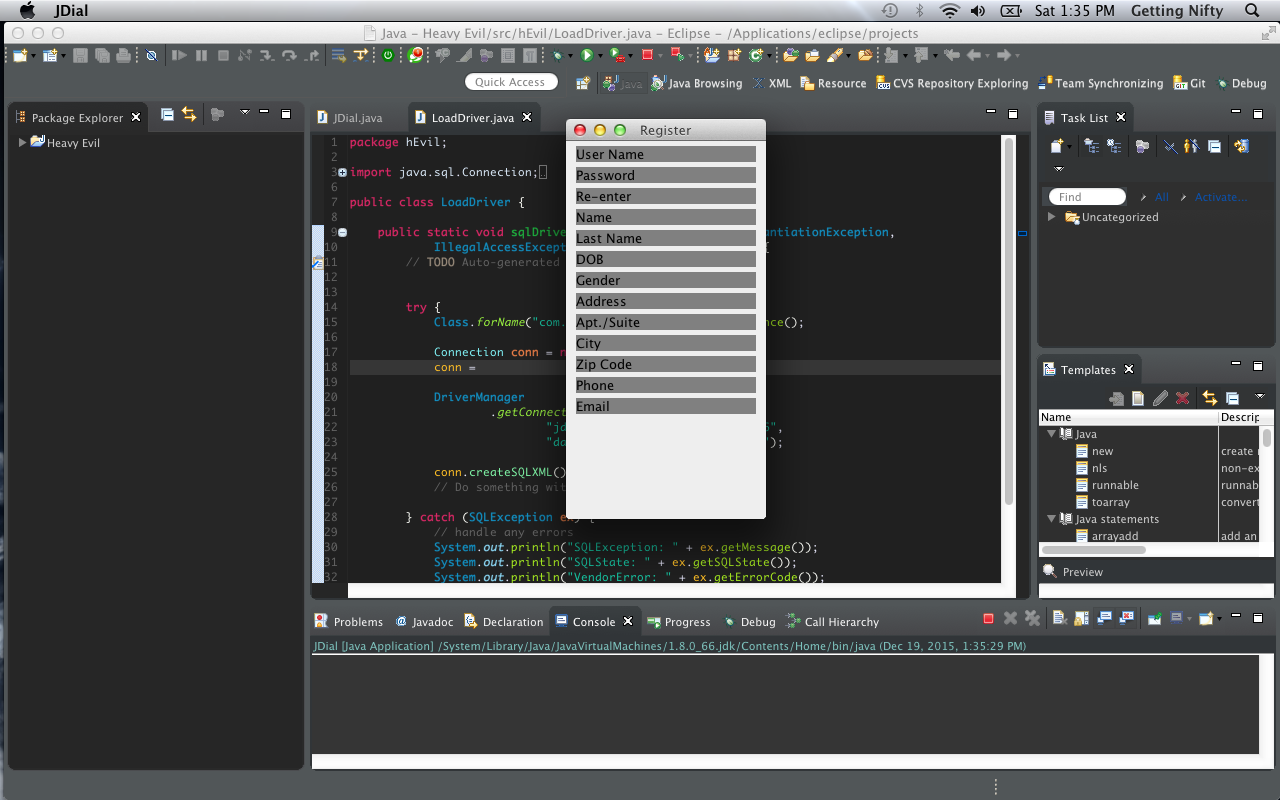
Task: Click Synchronize Changed icon in Task List
Action: [x=1241, y=146]
